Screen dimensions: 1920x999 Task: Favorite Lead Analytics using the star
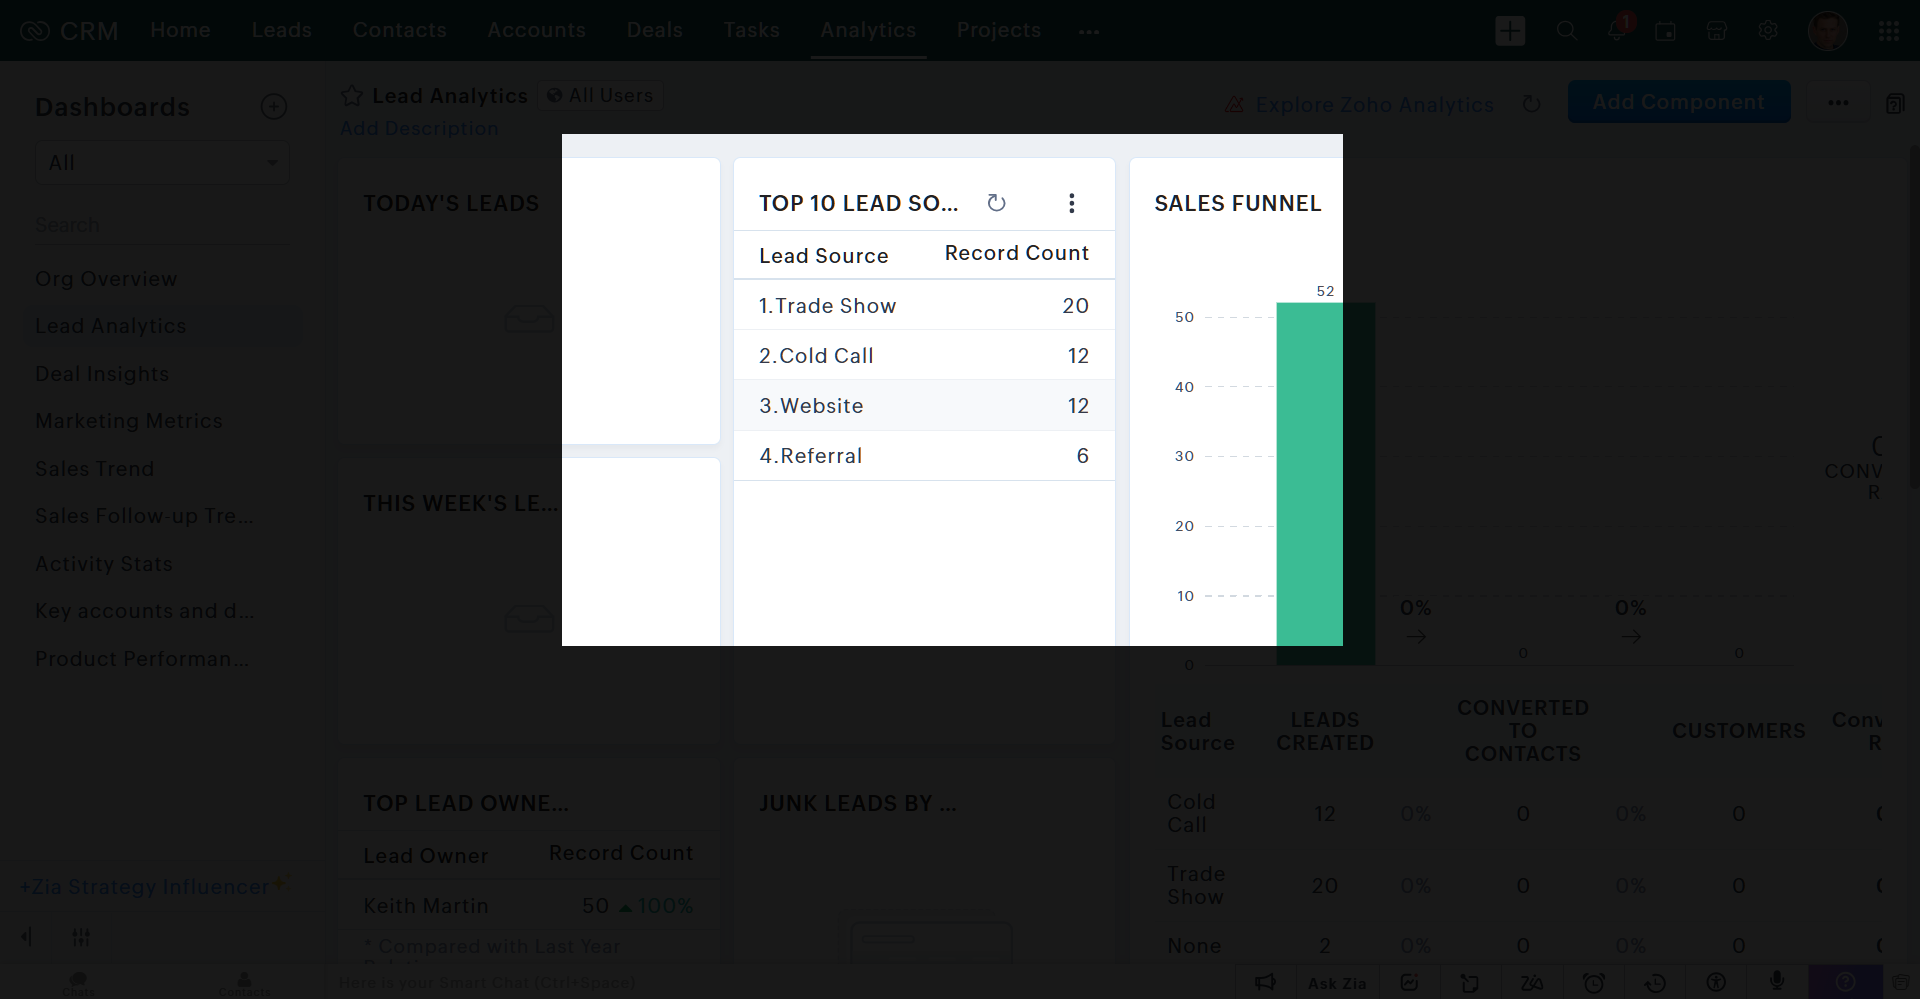[x=352, y=95]
